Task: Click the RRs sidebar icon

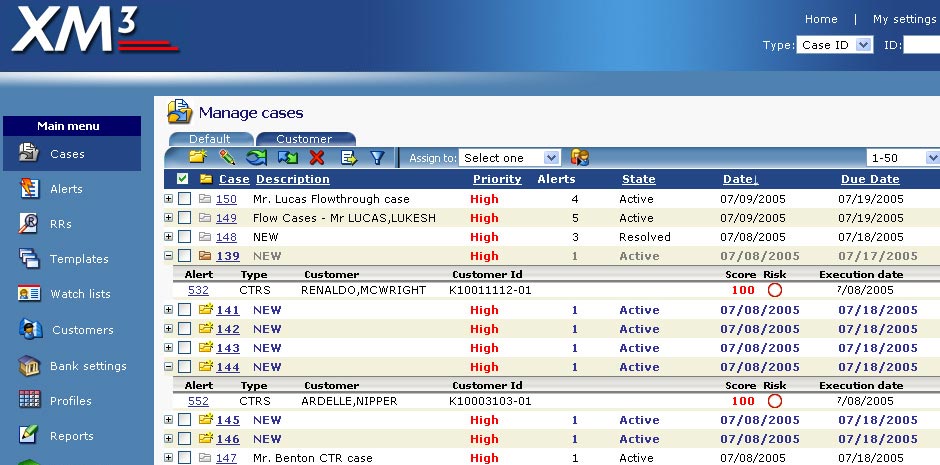Action: click(28, 223)
